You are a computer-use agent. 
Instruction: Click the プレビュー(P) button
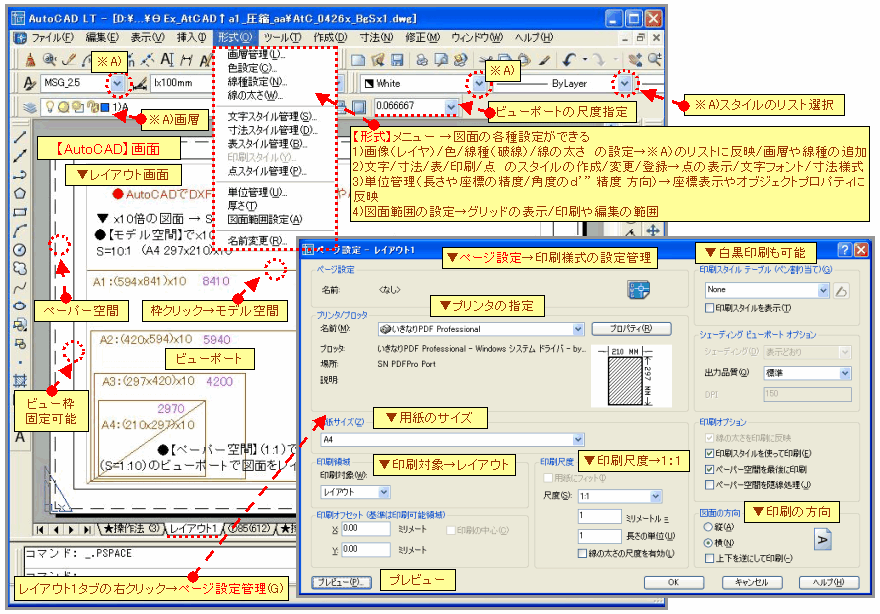click(340, 582)
